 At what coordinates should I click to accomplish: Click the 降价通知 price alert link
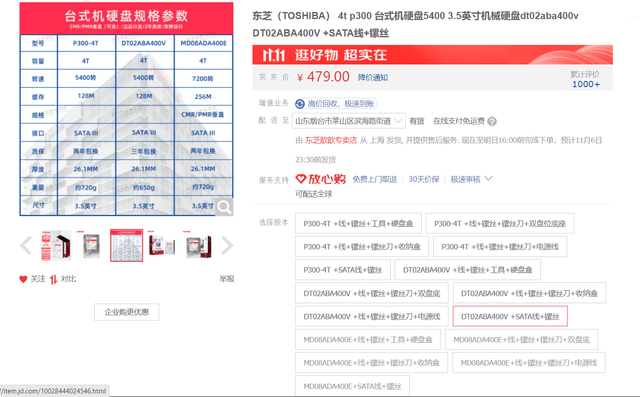click(373, 78)
